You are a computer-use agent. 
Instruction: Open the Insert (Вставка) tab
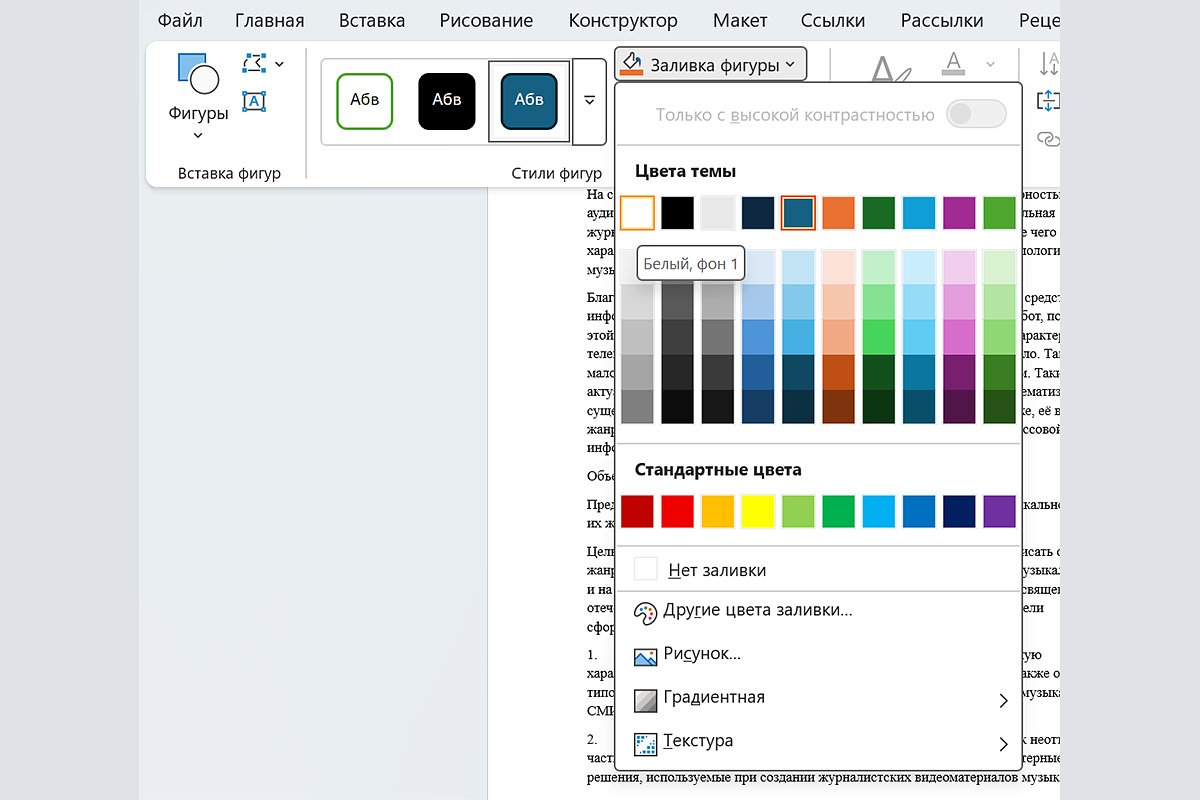372,20
